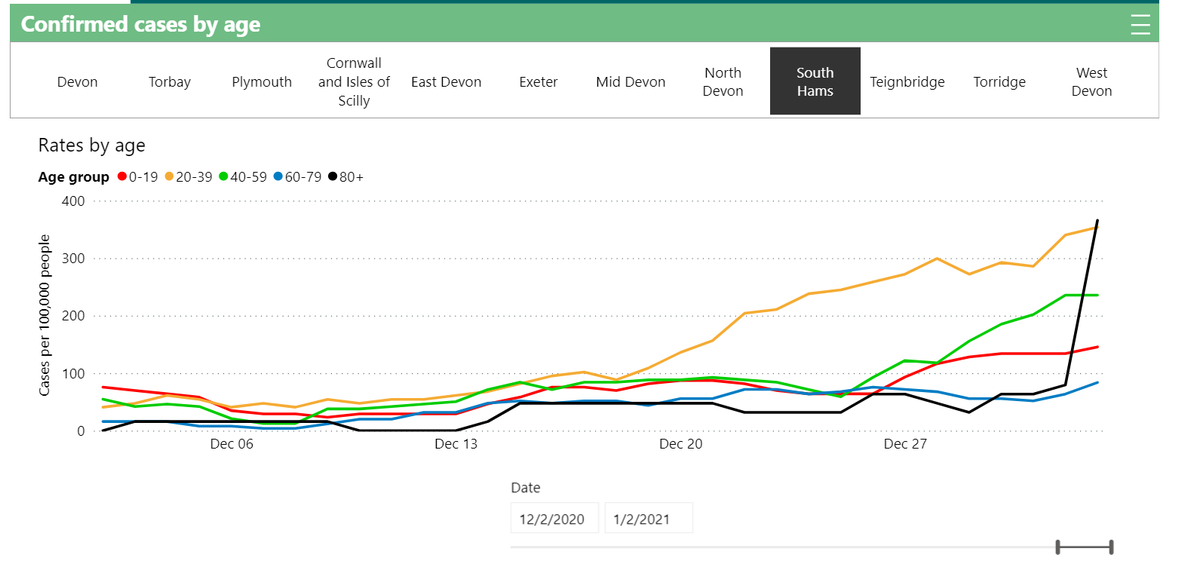Click the Dec 20 axis label

coord(681,445)
